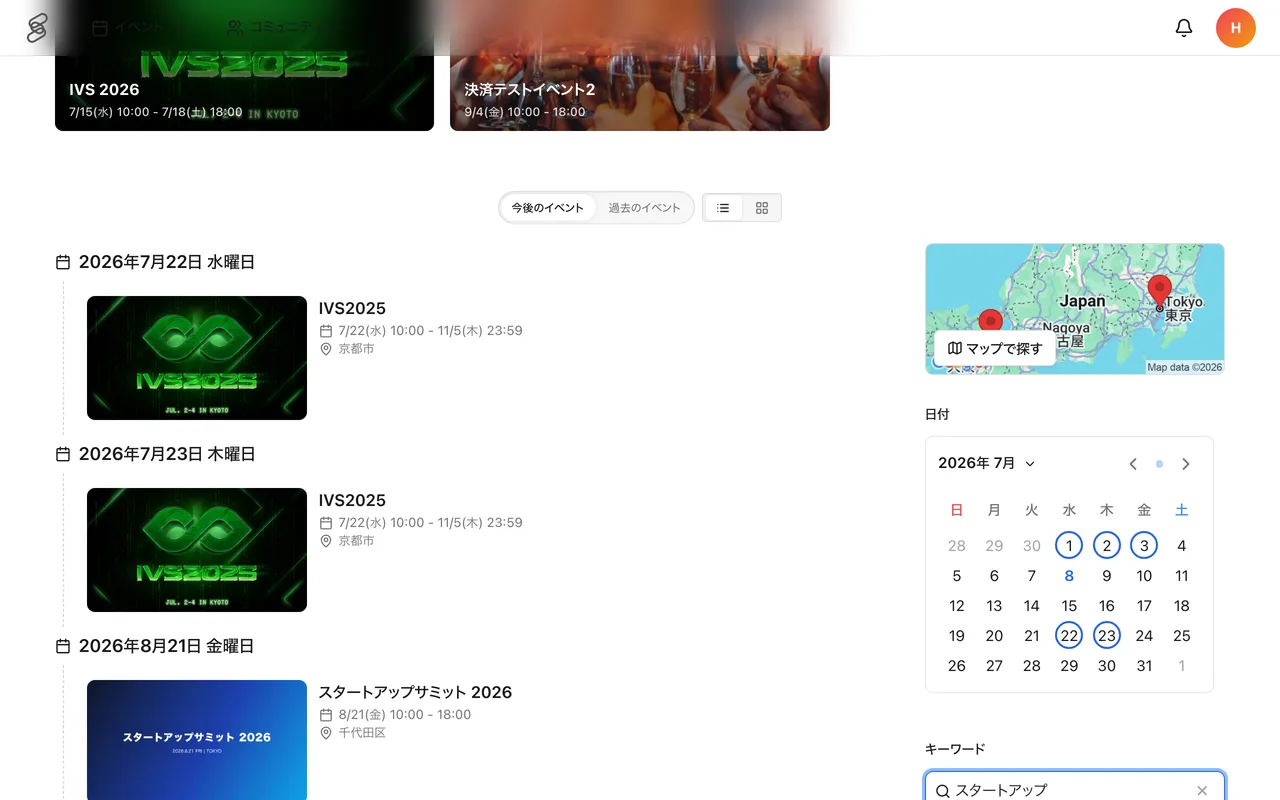Go to next month in calendar
Screen dimensions: 1280x800
(1186, 464)
